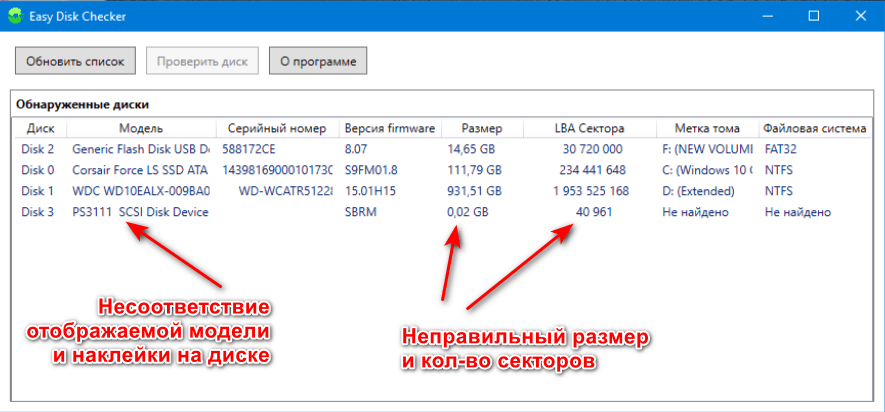Click serial number 588172CE
This screenshot has height=412, width=885.
(249, 150)
